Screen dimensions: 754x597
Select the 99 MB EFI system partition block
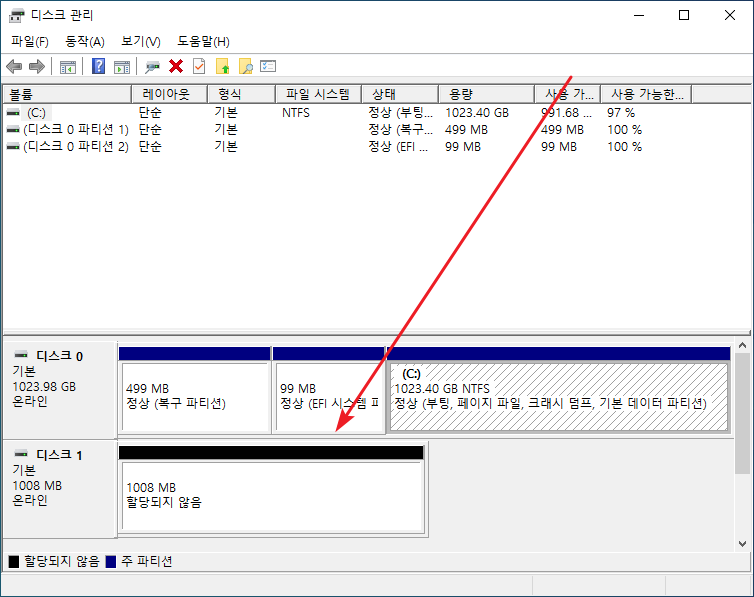coord(328,390)
